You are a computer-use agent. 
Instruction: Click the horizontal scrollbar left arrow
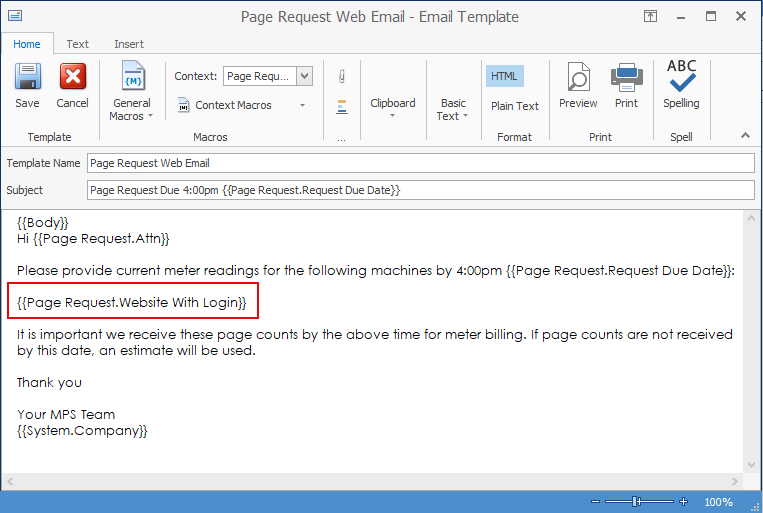pos(10,481)
